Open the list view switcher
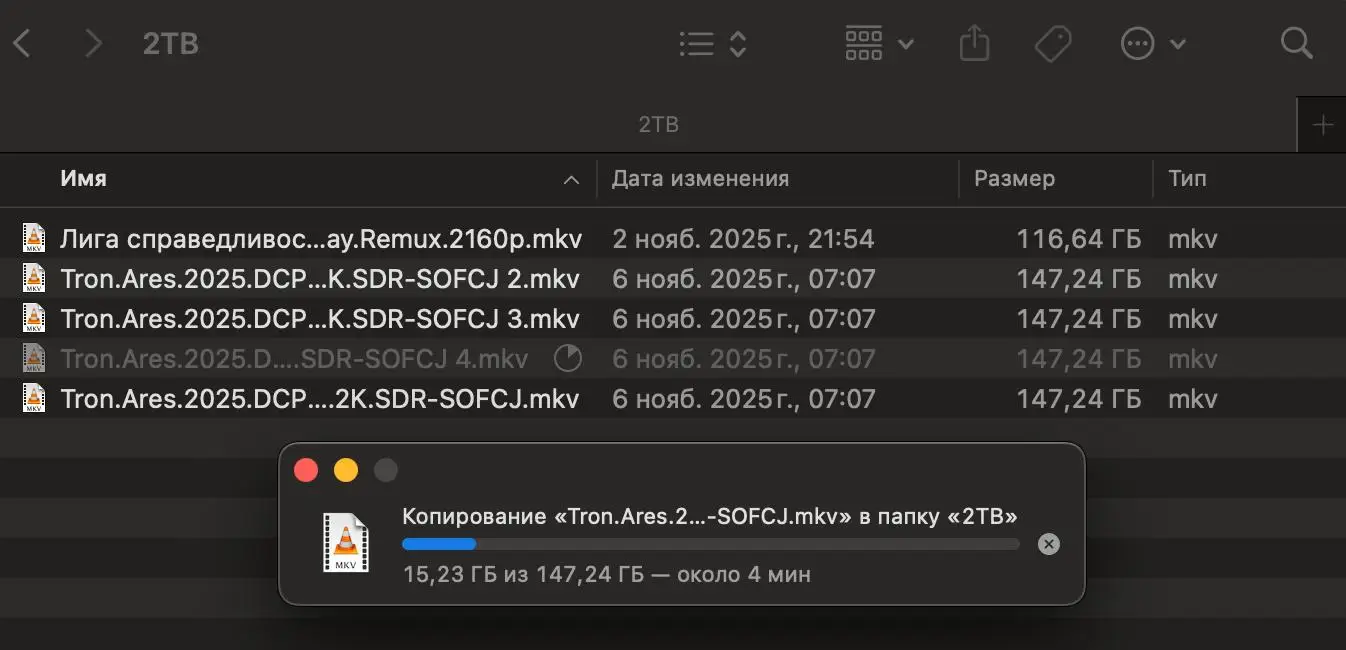 pos(712,44)
